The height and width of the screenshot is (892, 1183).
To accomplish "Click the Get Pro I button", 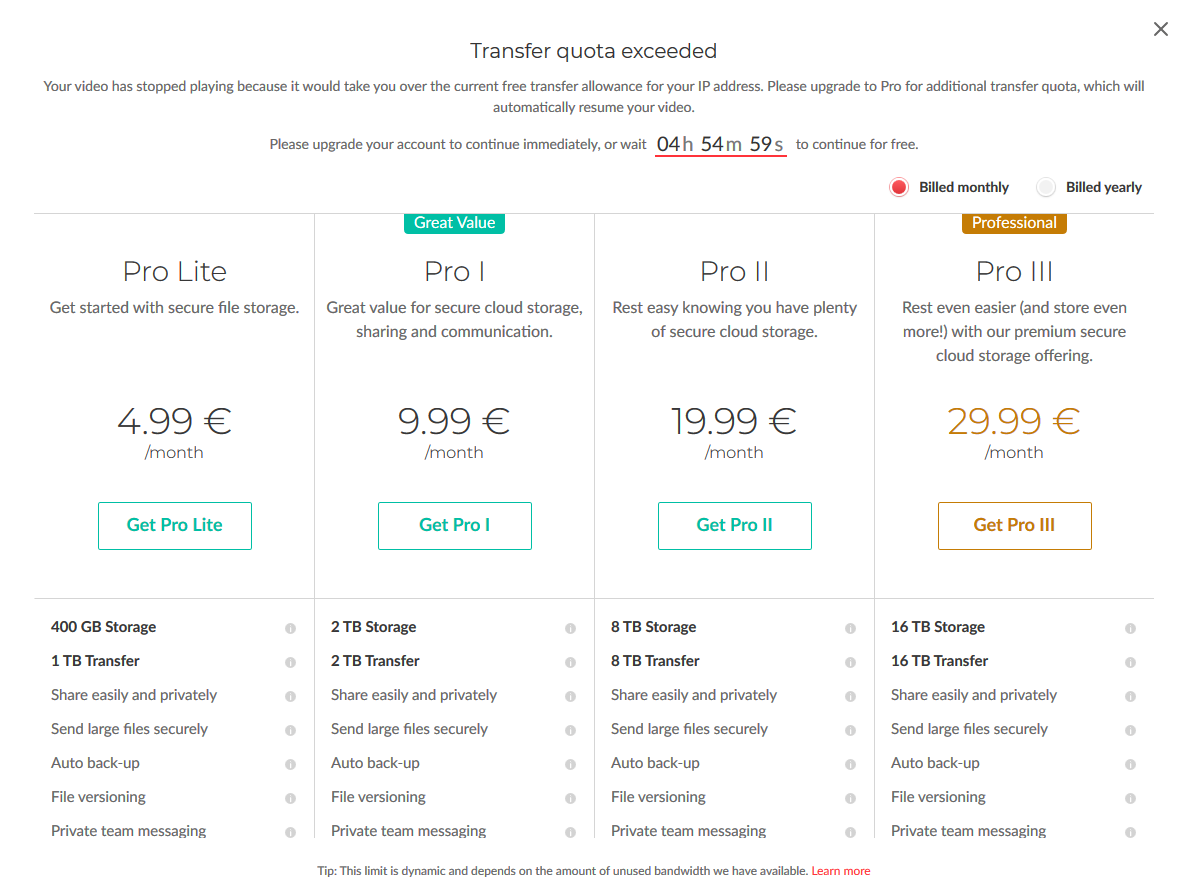I will pyautogui.click(x=454, y=525).
